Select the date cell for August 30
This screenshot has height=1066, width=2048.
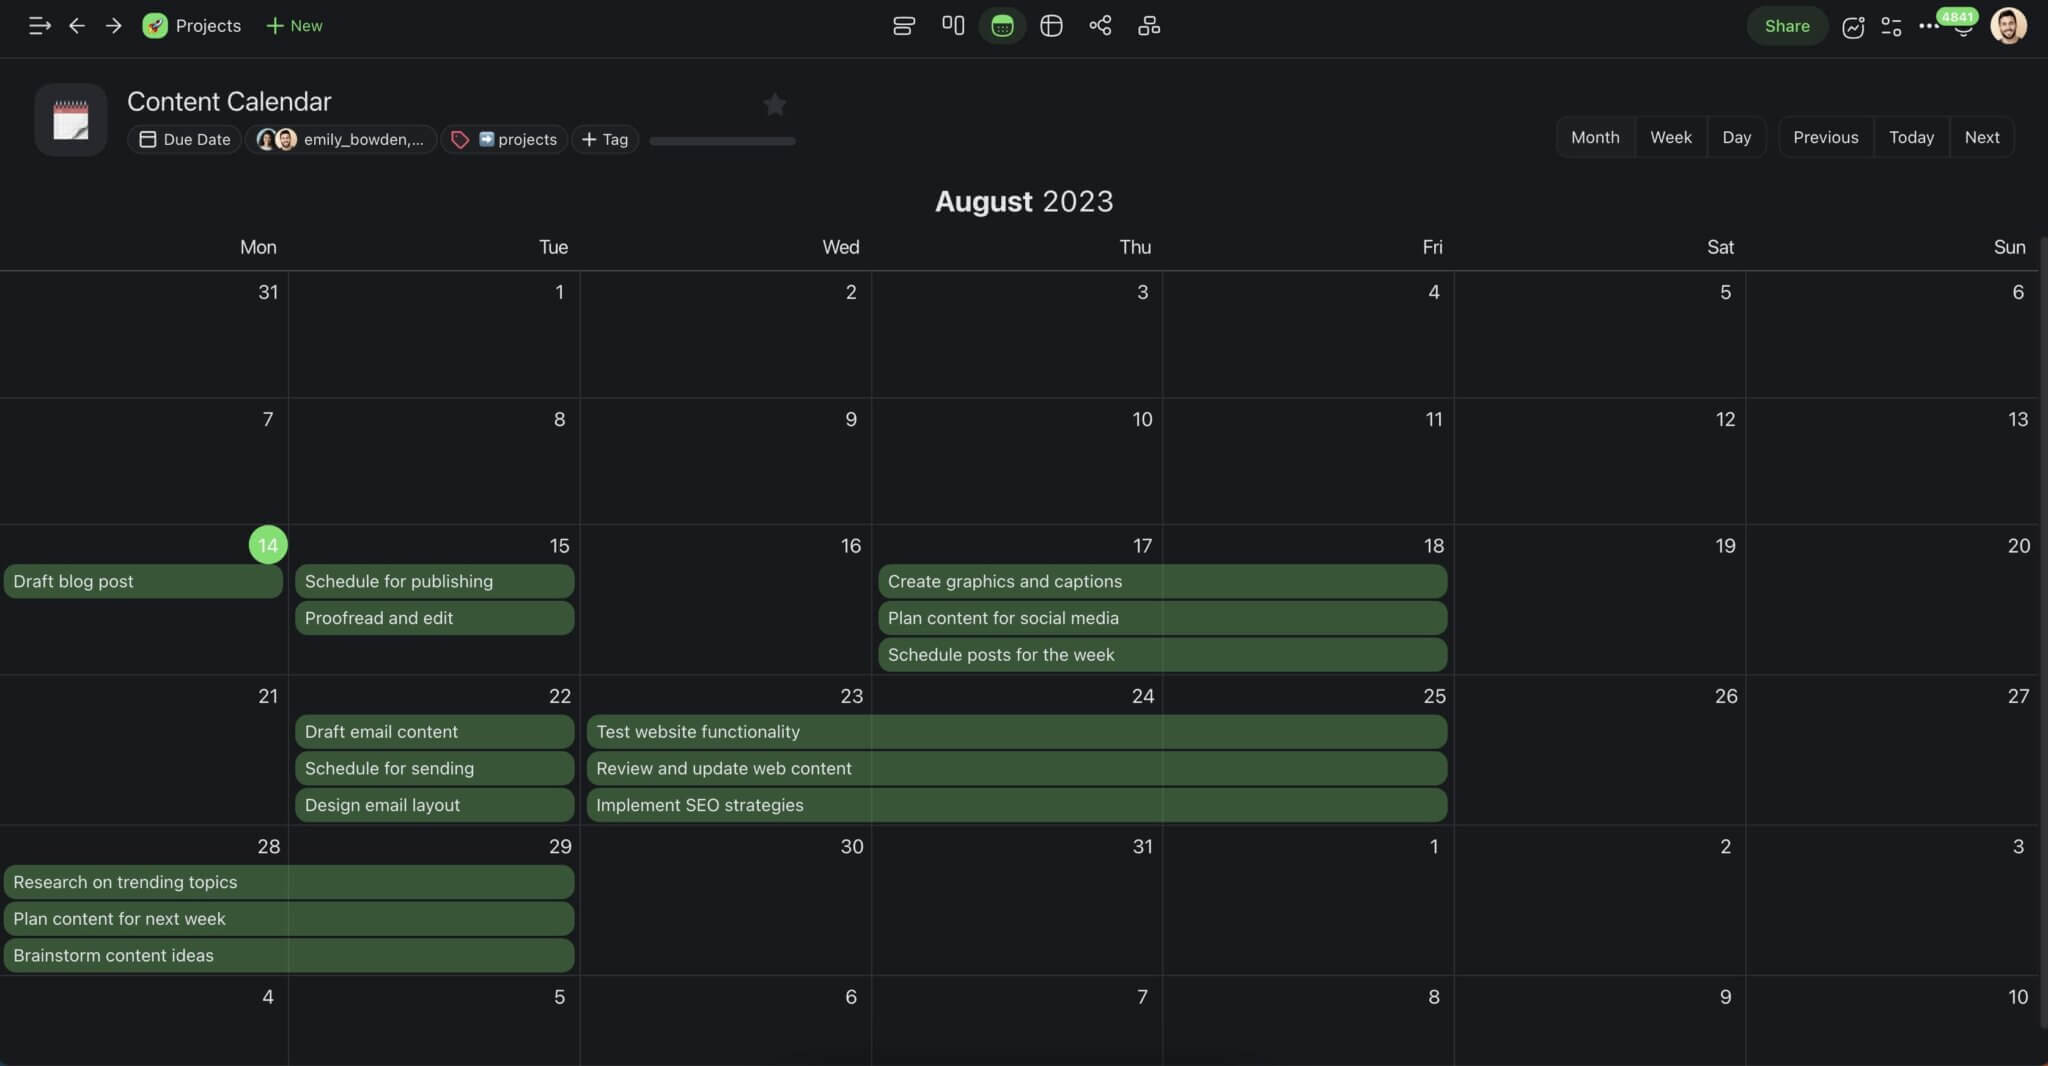pyautogui.click(x=726, y=900)
